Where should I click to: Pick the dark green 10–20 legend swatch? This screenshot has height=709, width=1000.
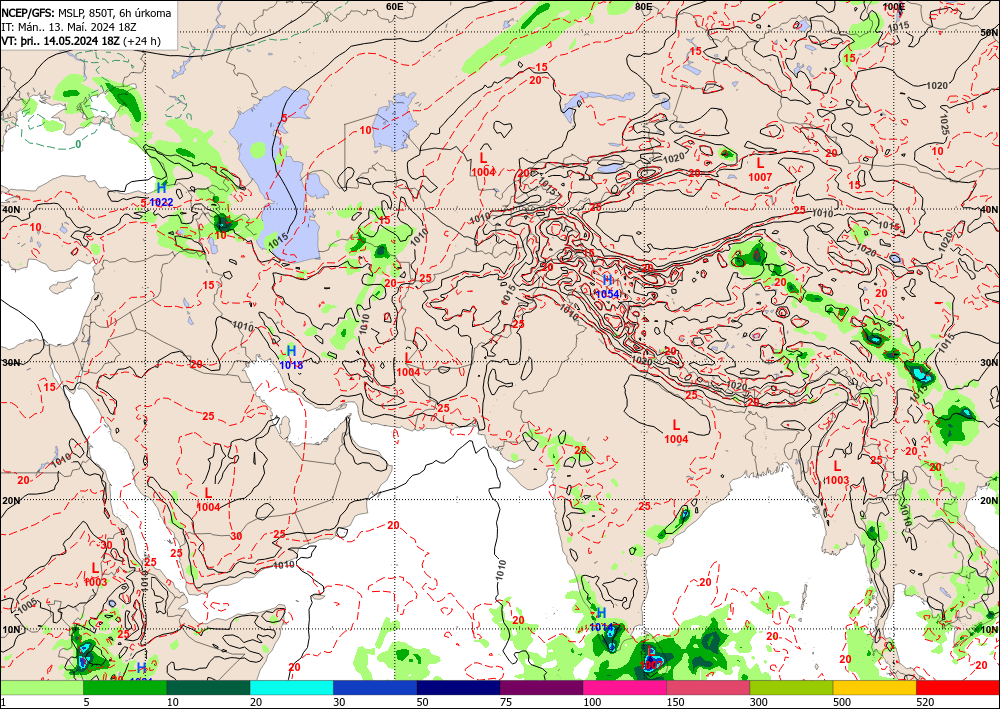tap(208, 687)
